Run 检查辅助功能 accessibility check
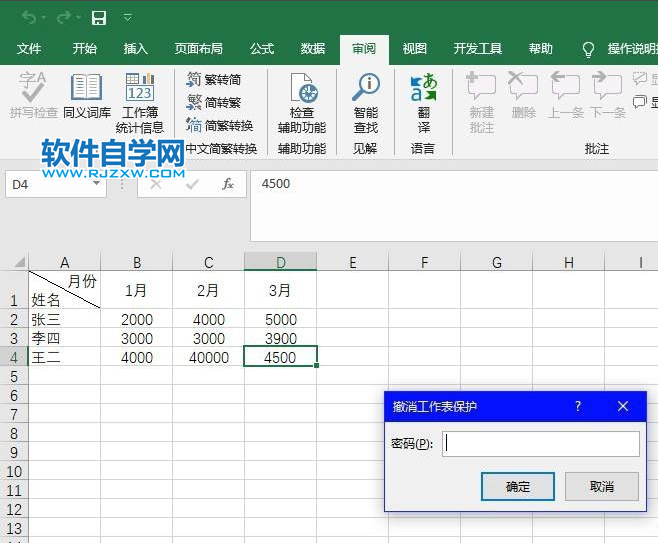This screenshot has height=543, width=658. tap(302, 103)
